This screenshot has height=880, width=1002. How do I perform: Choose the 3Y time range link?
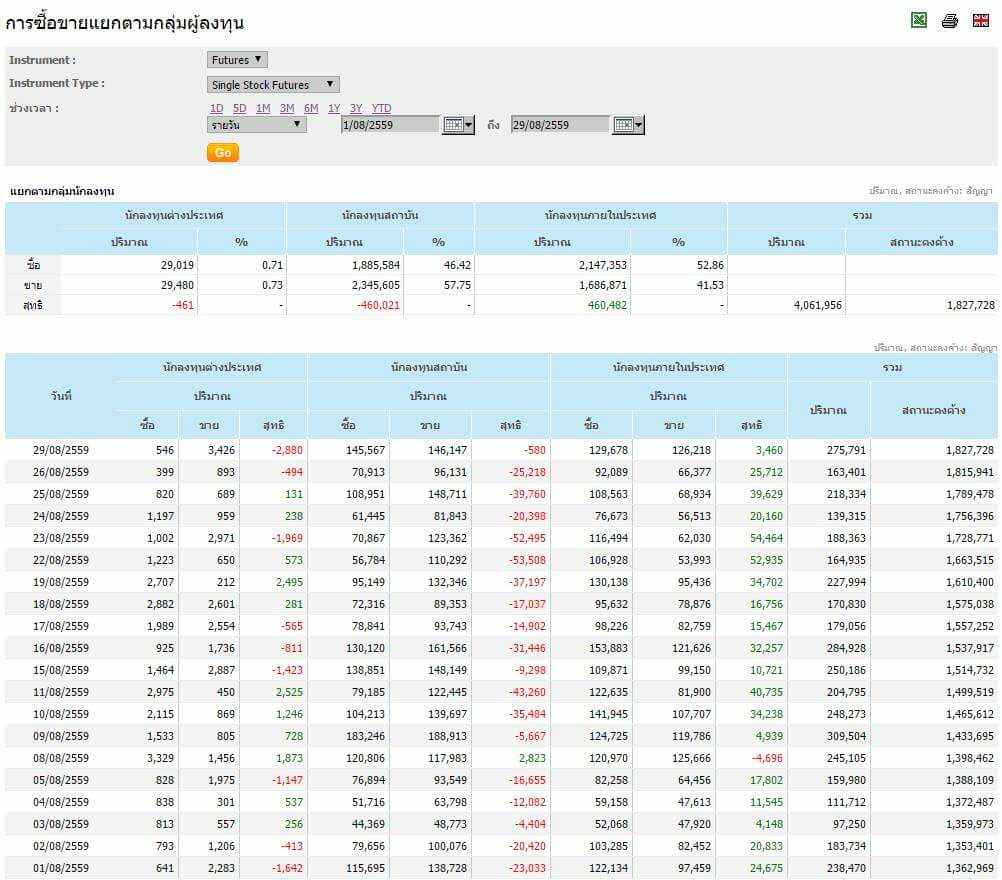point(356,108)
